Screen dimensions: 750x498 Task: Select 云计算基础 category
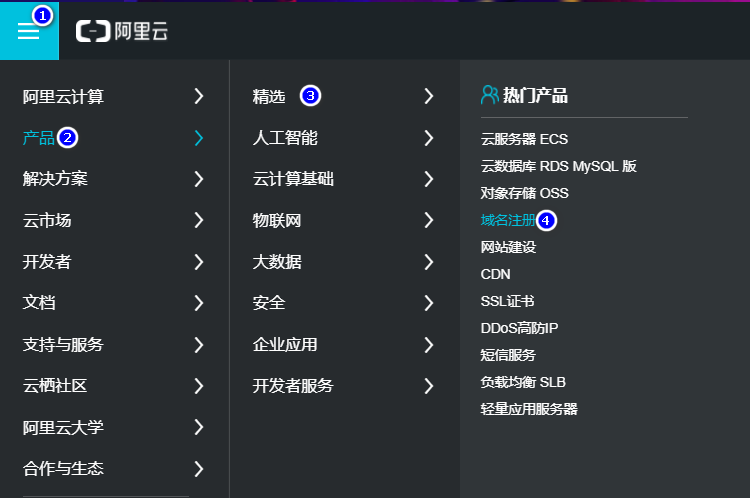[293, 179]
